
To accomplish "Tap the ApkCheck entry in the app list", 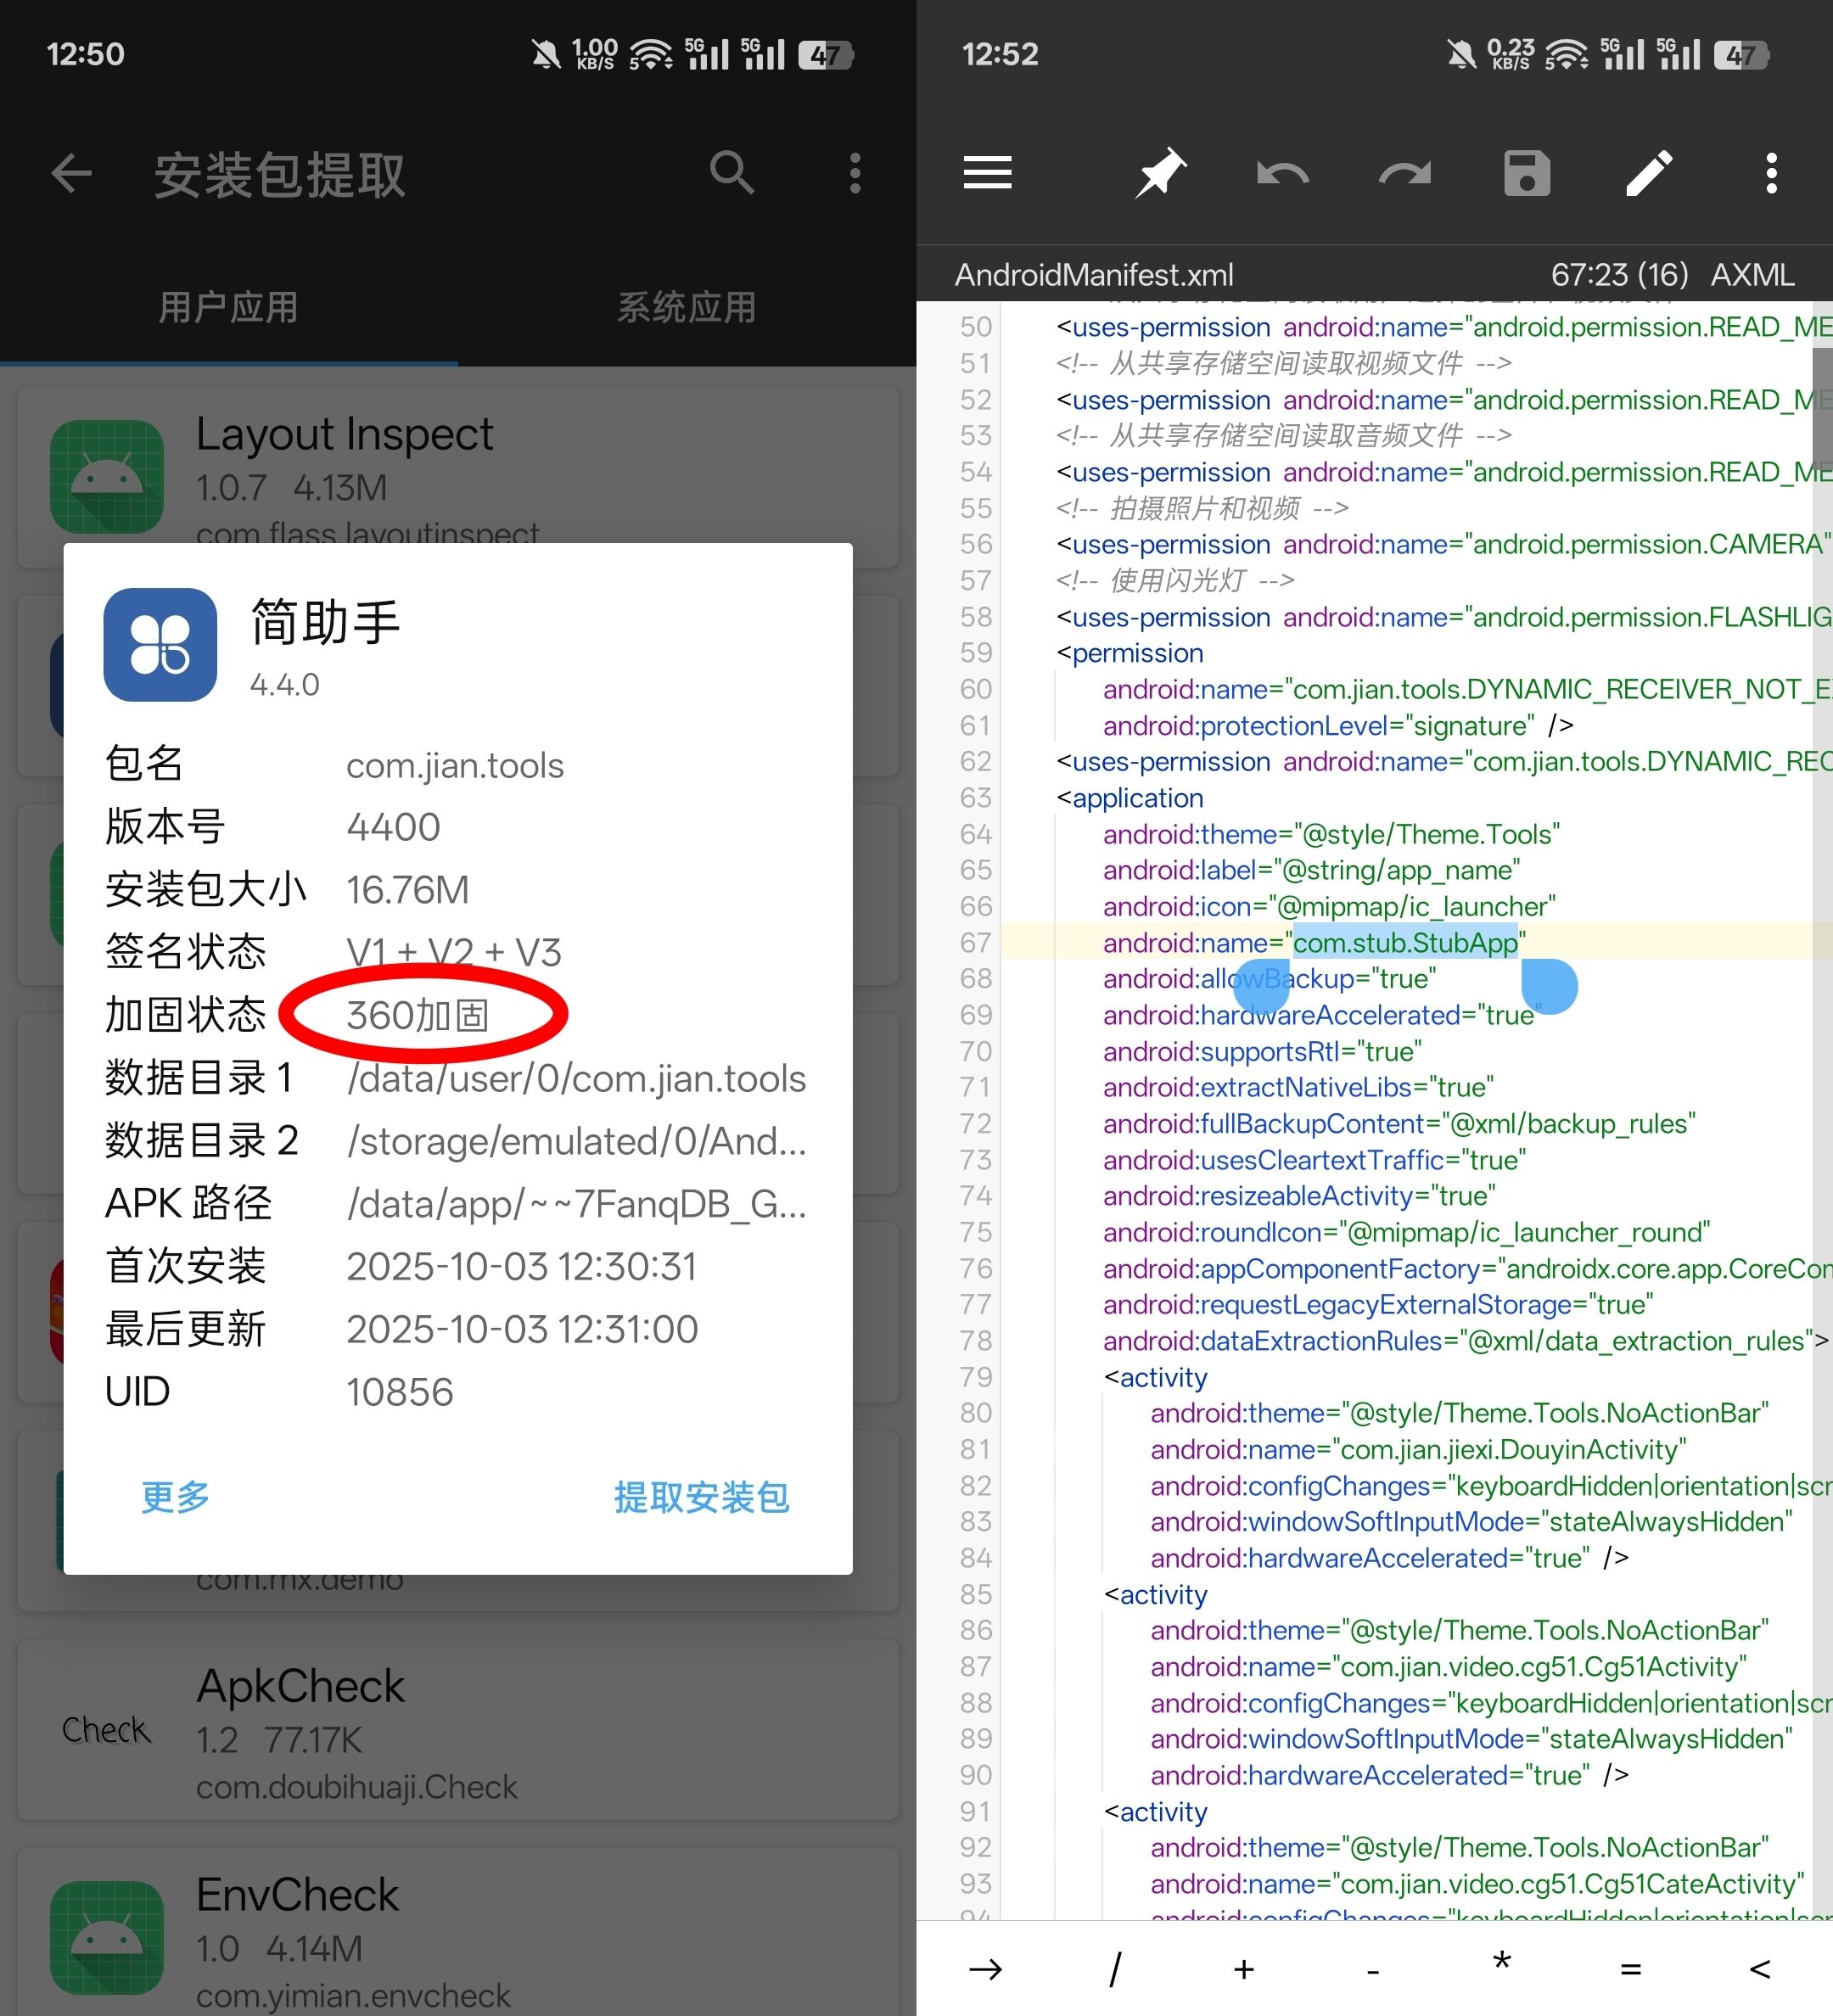I will [458, 1731].
